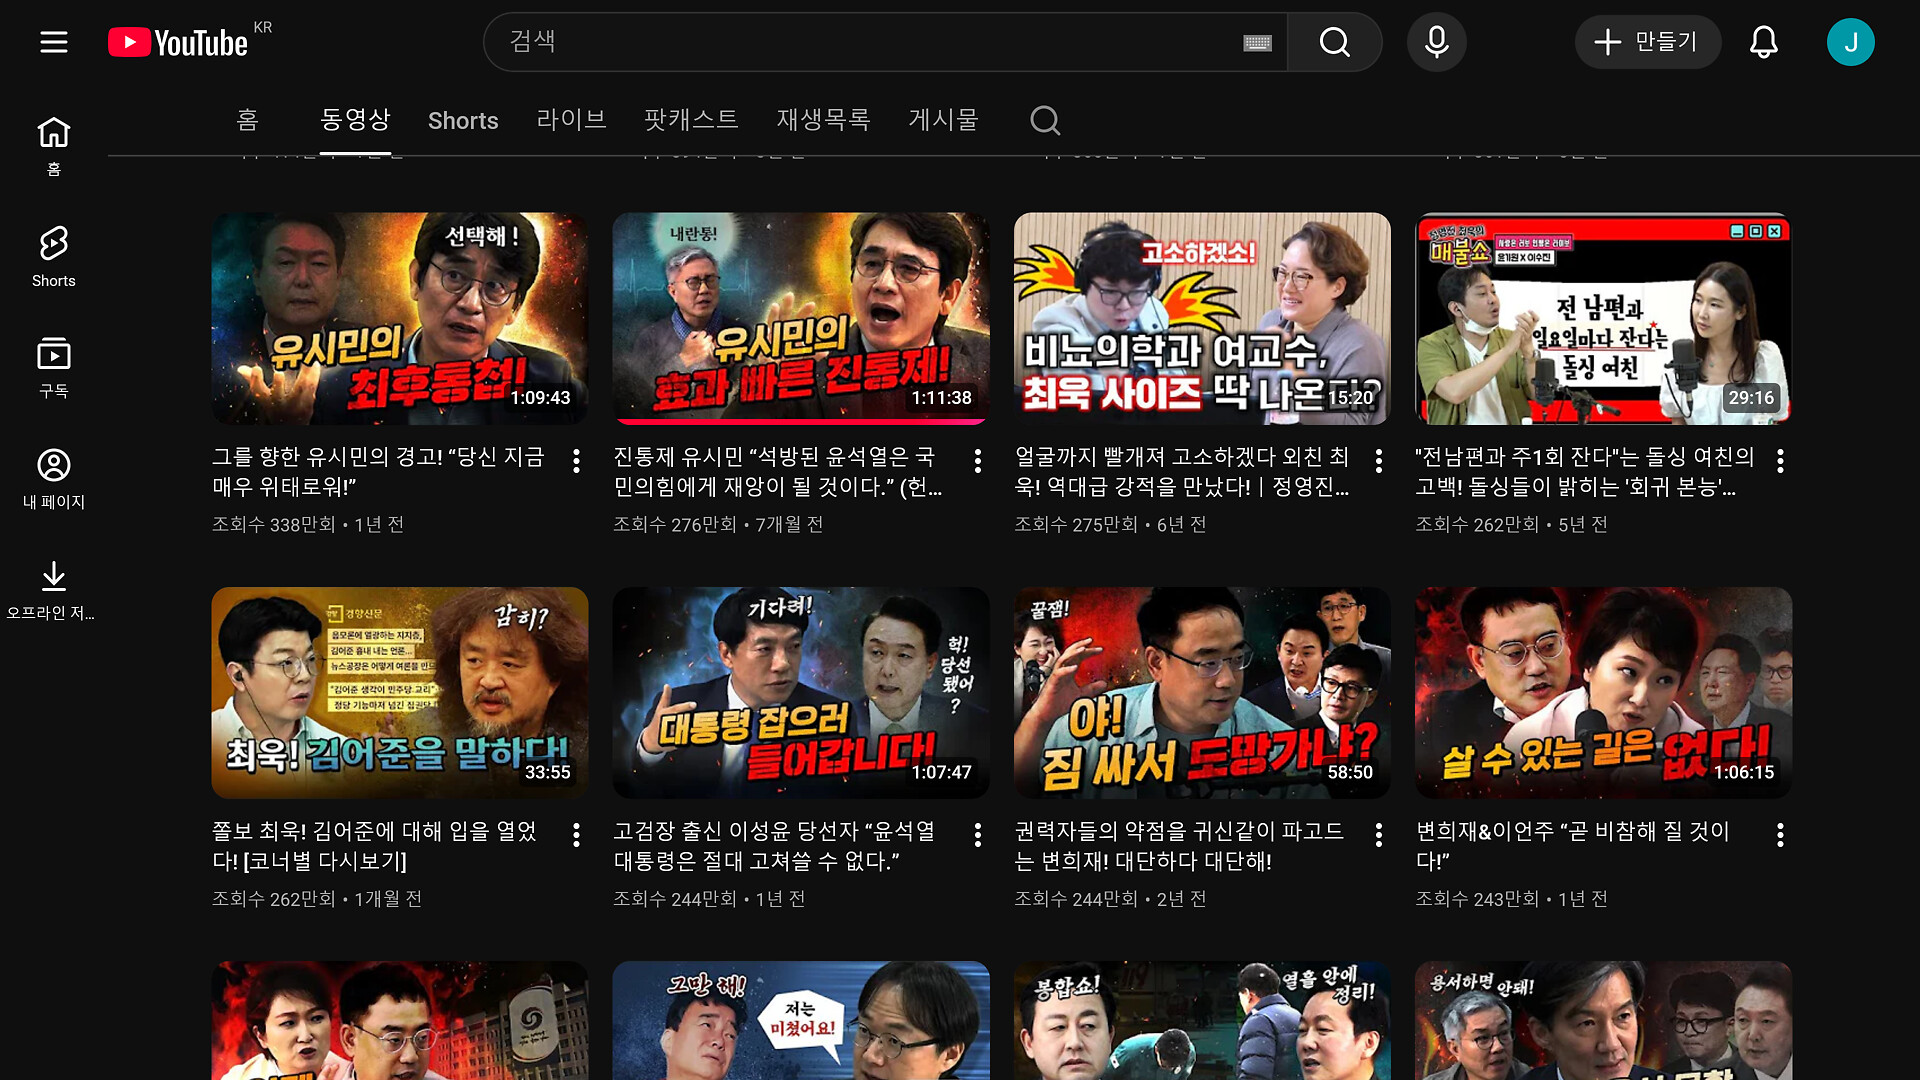Open the on-screen keyboard icon
The height and width of the screenshot is (1080, 1920).
[1257, 42]
